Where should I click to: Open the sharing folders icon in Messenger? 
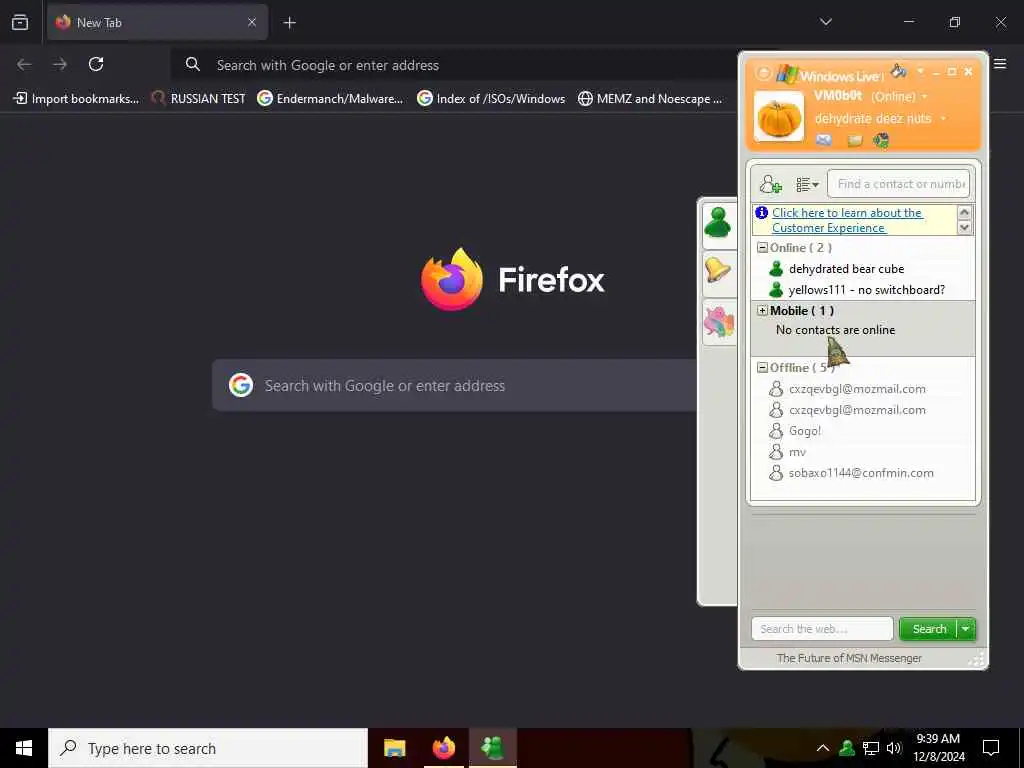point(854,140)
